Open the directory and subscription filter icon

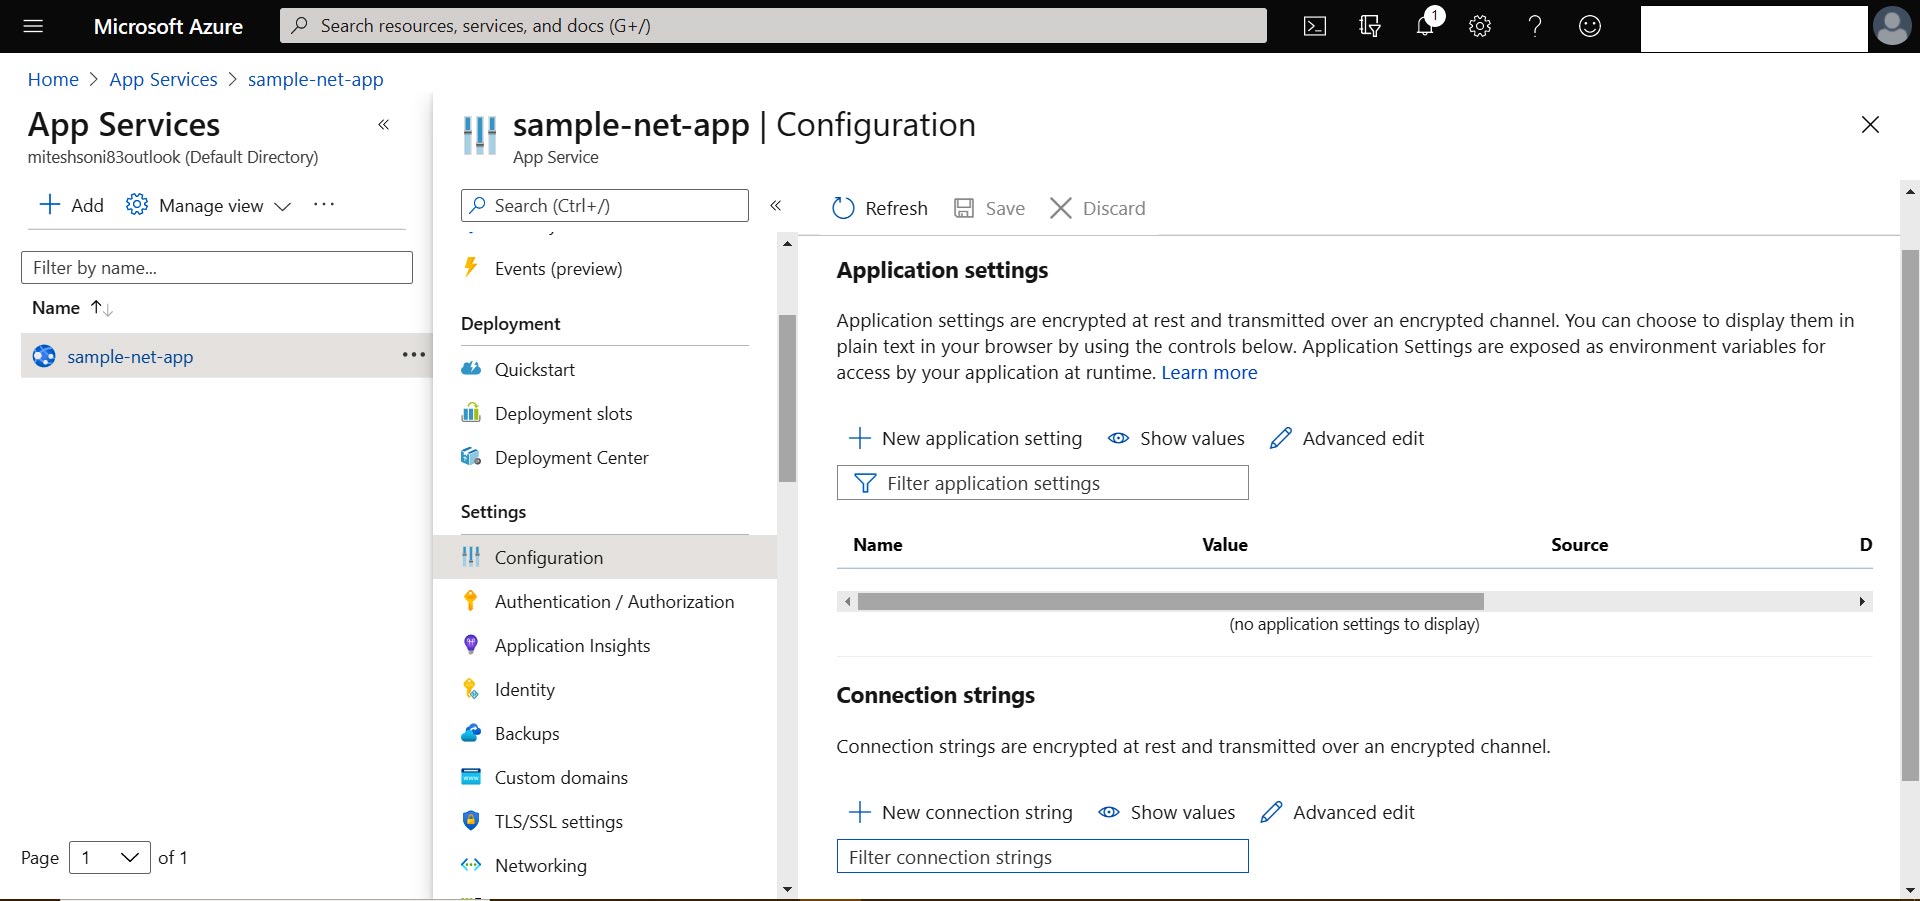(1370, 26)
